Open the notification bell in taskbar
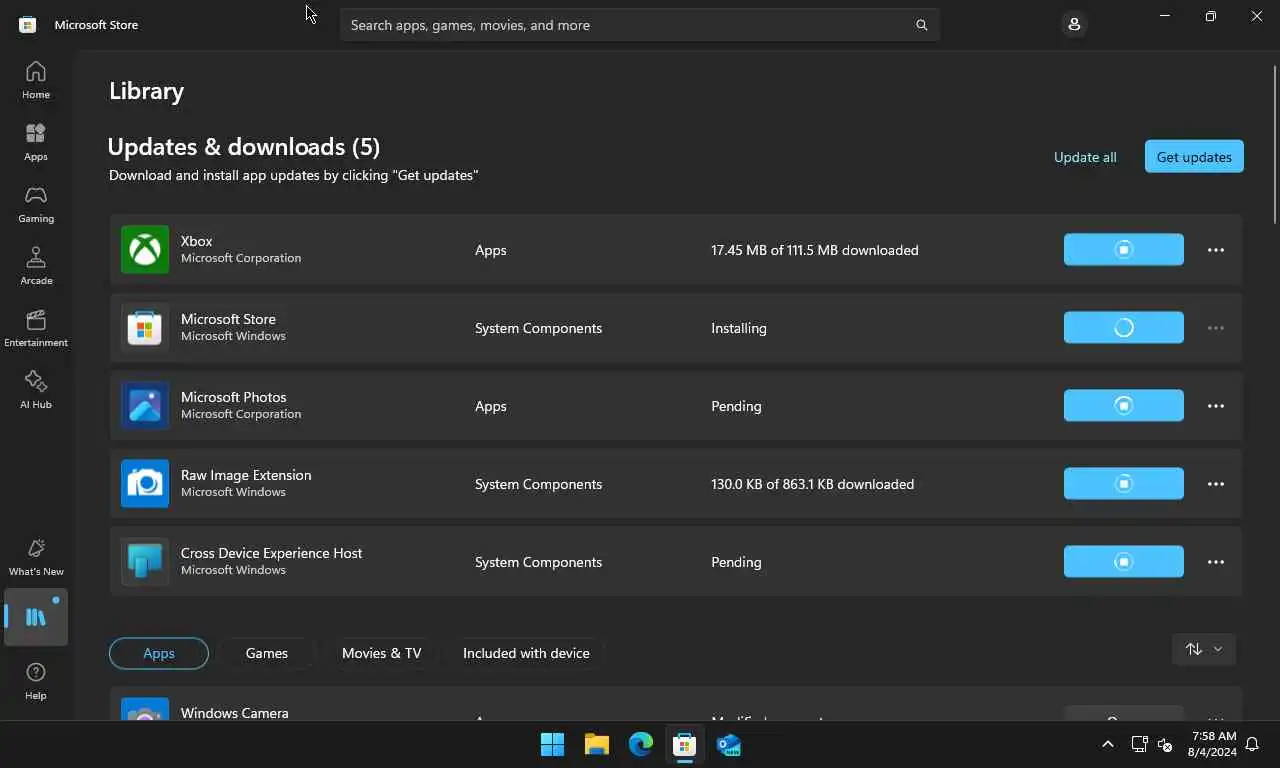 tap(1251, 744)
